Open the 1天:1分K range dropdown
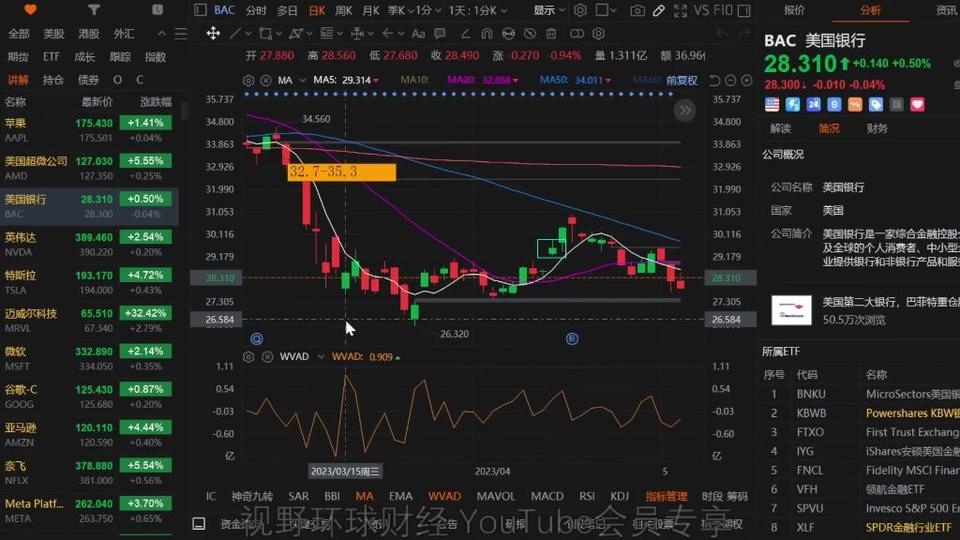Image resolution: width=960 pixels, height=540 pixels. (478, 10)
